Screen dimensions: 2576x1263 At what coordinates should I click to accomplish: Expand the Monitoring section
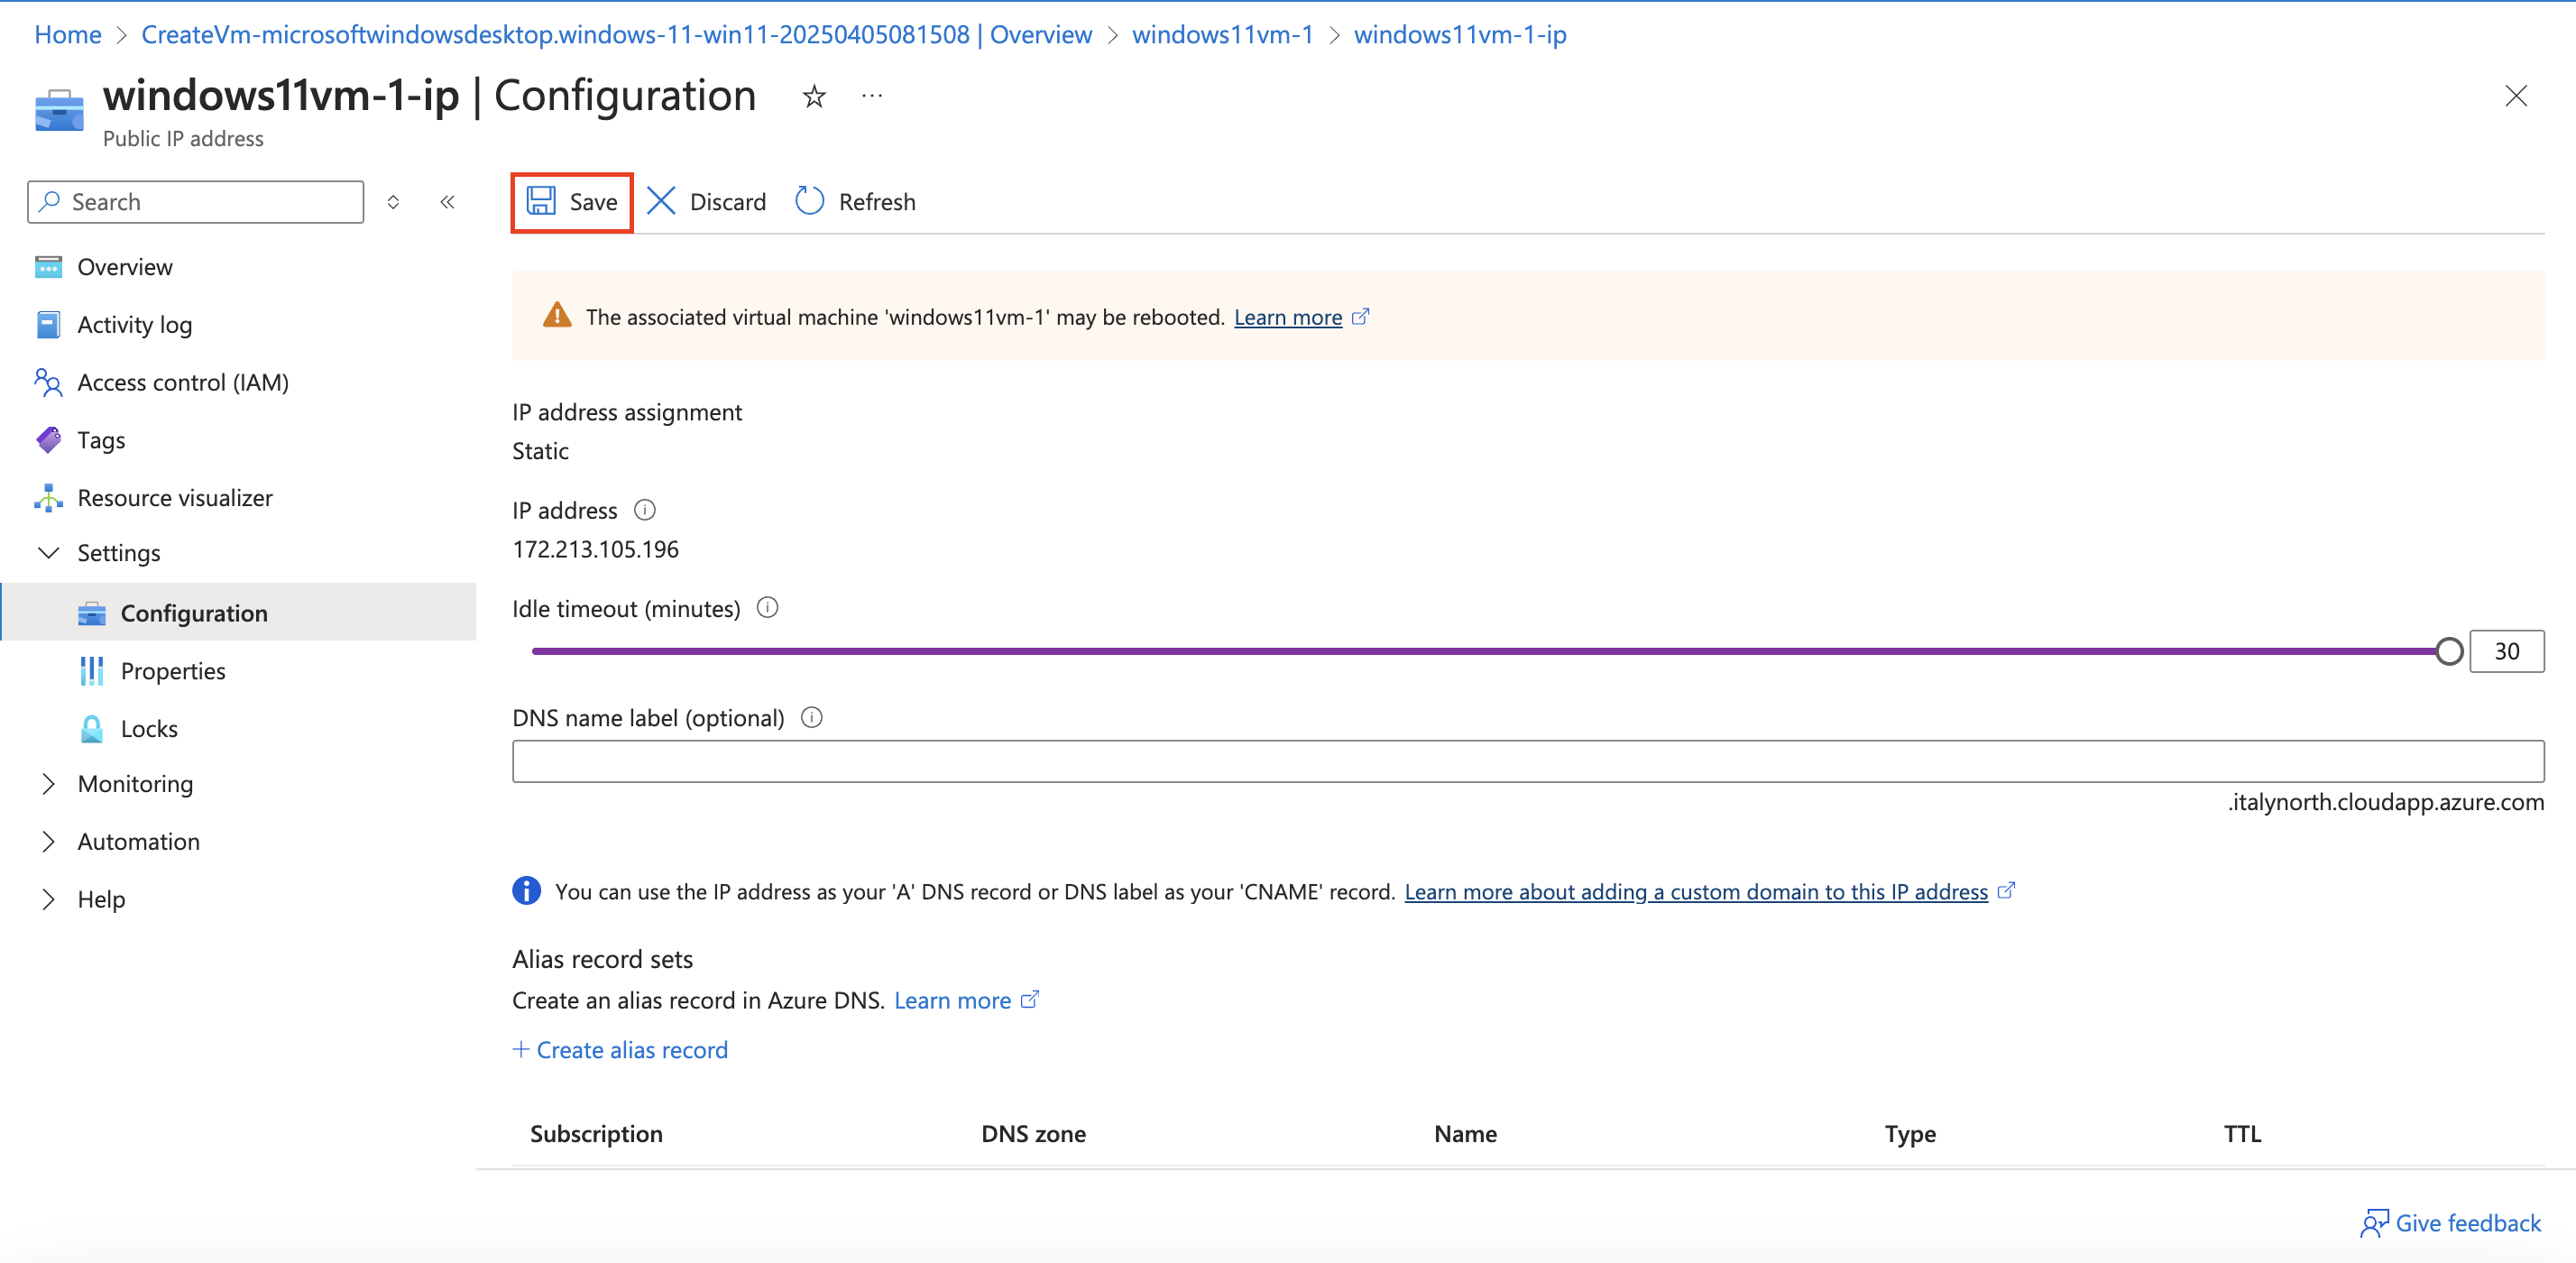48,784
